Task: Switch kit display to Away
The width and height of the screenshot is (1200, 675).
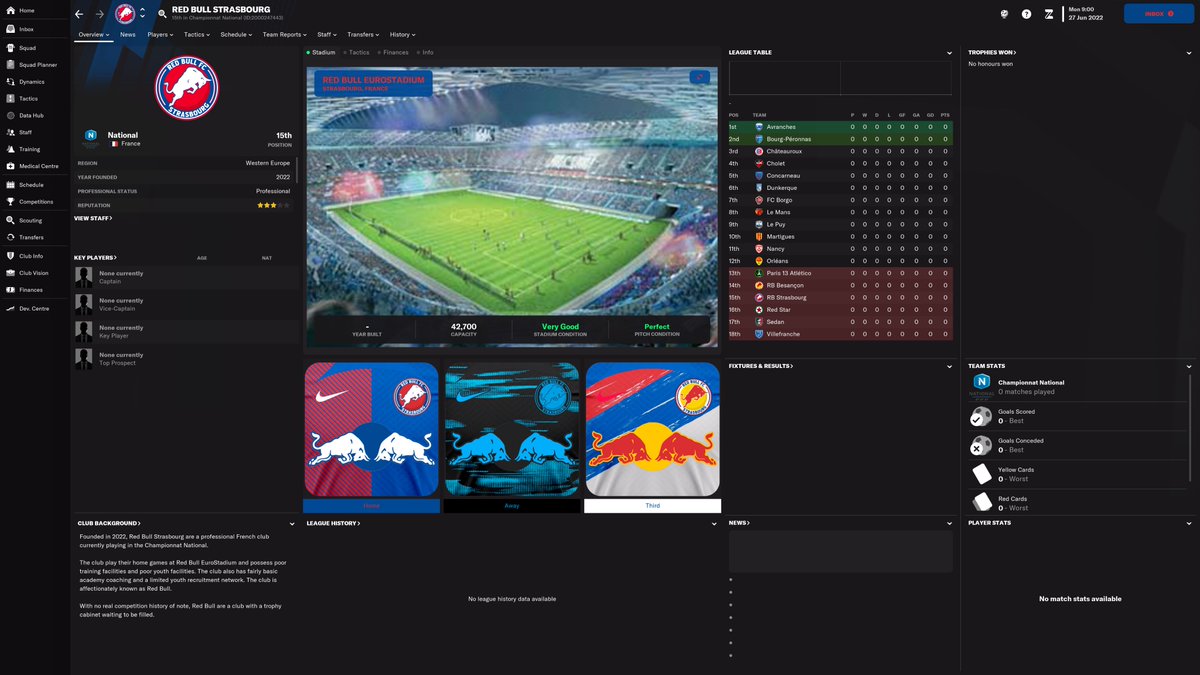Action: [x=512, y=506]
